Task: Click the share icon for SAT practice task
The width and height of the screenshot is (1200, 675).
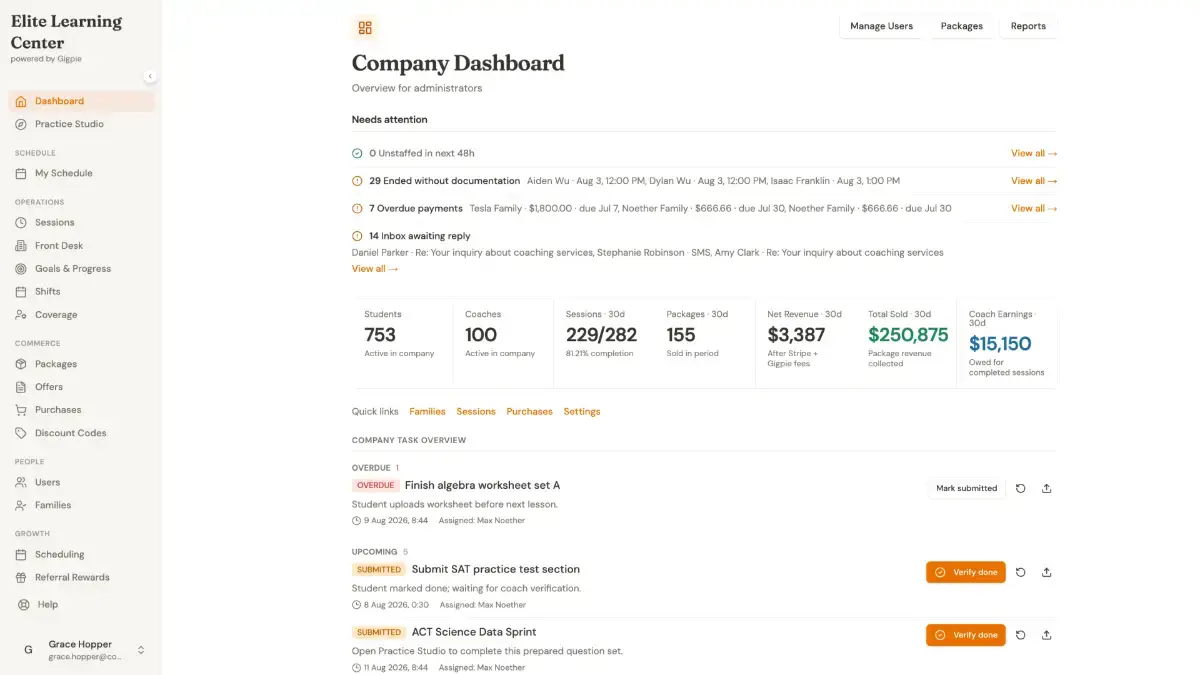Action: tap(1047, 572)
